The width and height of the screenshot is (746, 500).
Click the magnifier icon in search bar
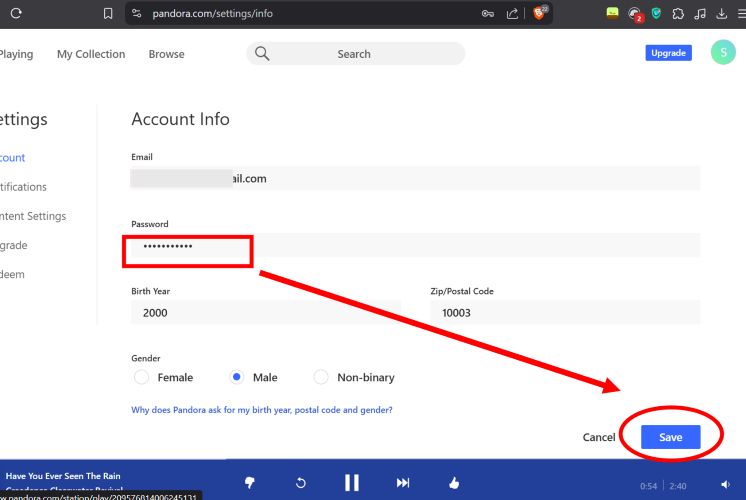[x=262, y=53]
